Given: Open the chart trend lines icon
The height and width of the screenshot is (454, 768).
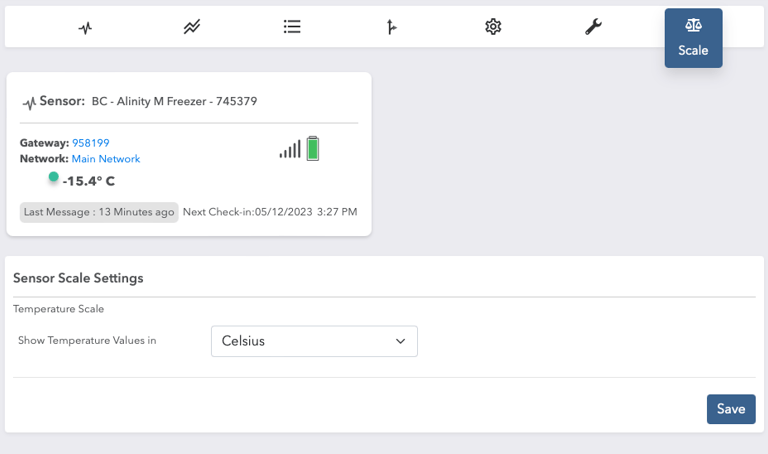Looking at the screenshot, I should tap(192, 26).
